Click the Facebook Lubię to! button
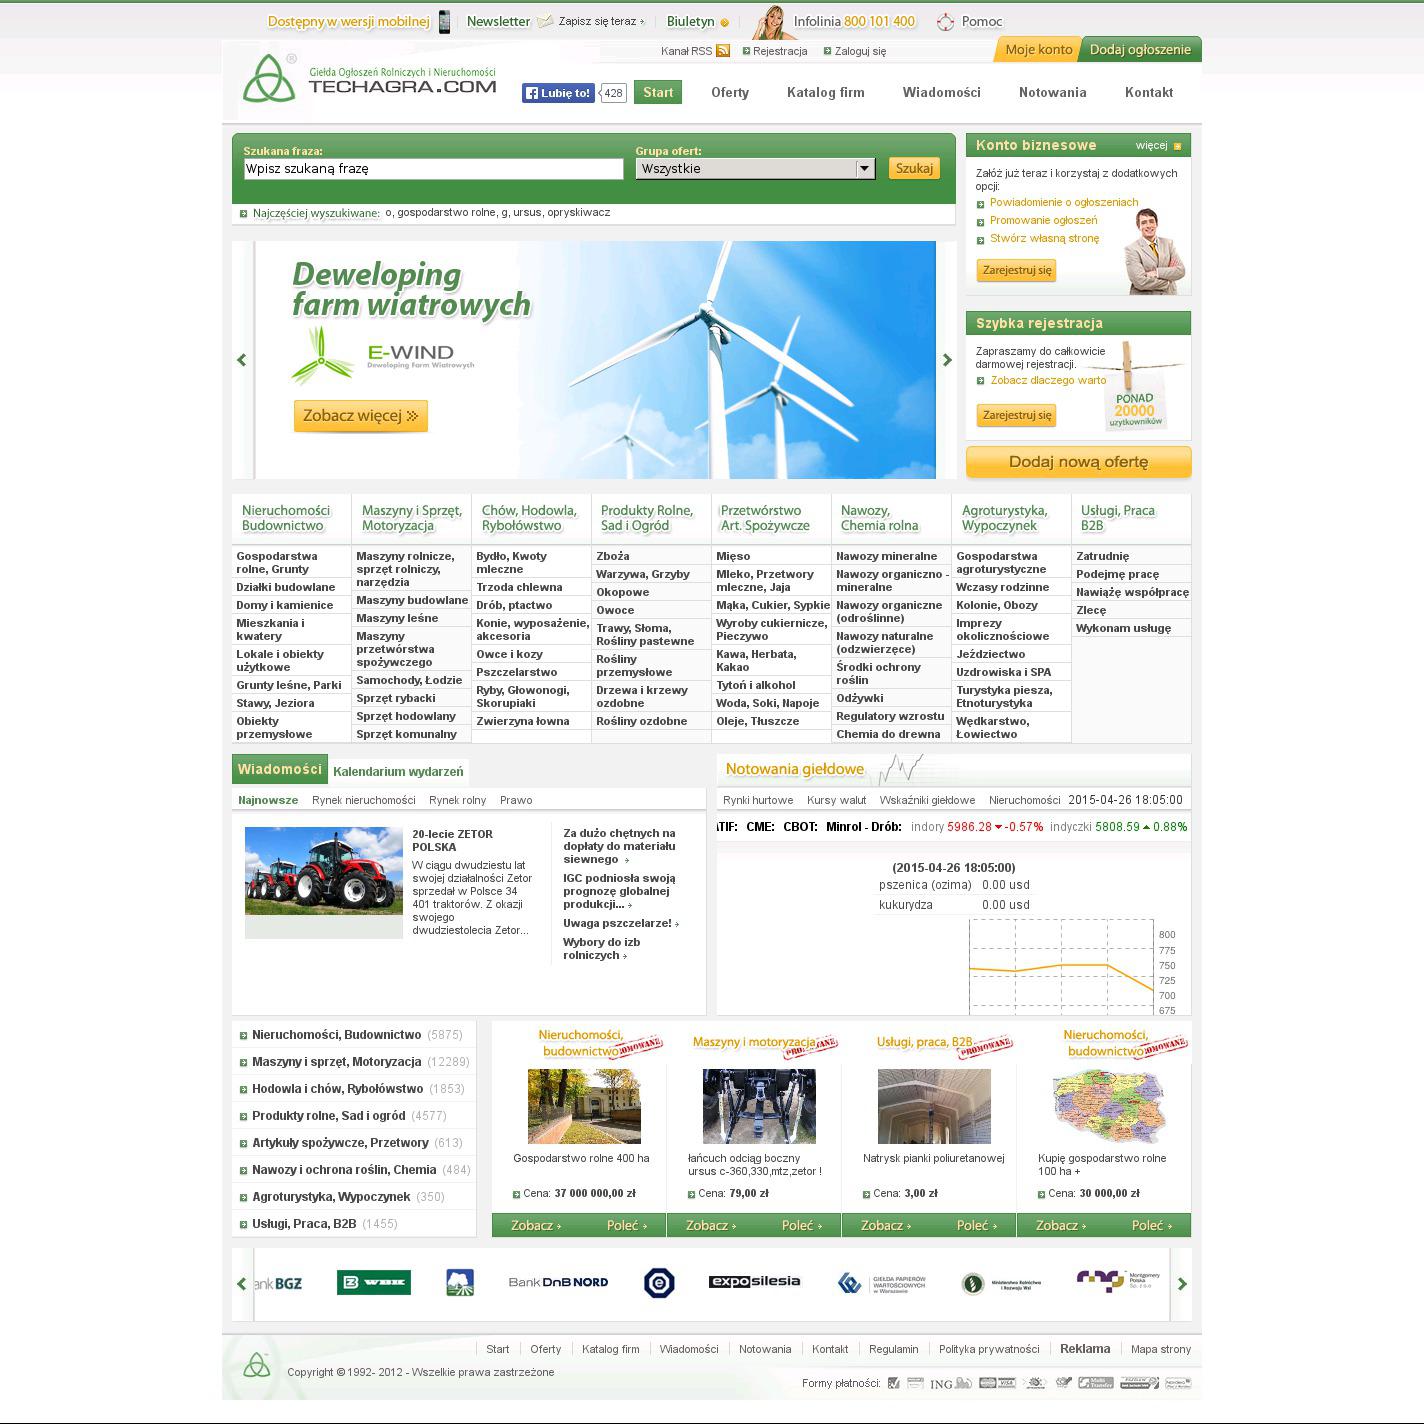The width and height of the screenshot is (1424, 1424). 558,93
